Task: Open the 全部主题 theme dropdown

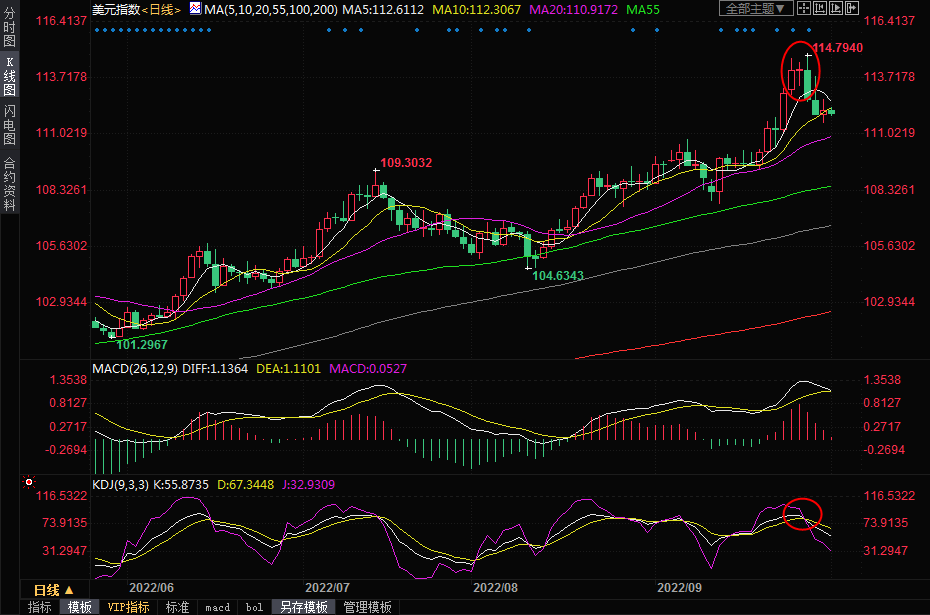Action: click(755, 9)
